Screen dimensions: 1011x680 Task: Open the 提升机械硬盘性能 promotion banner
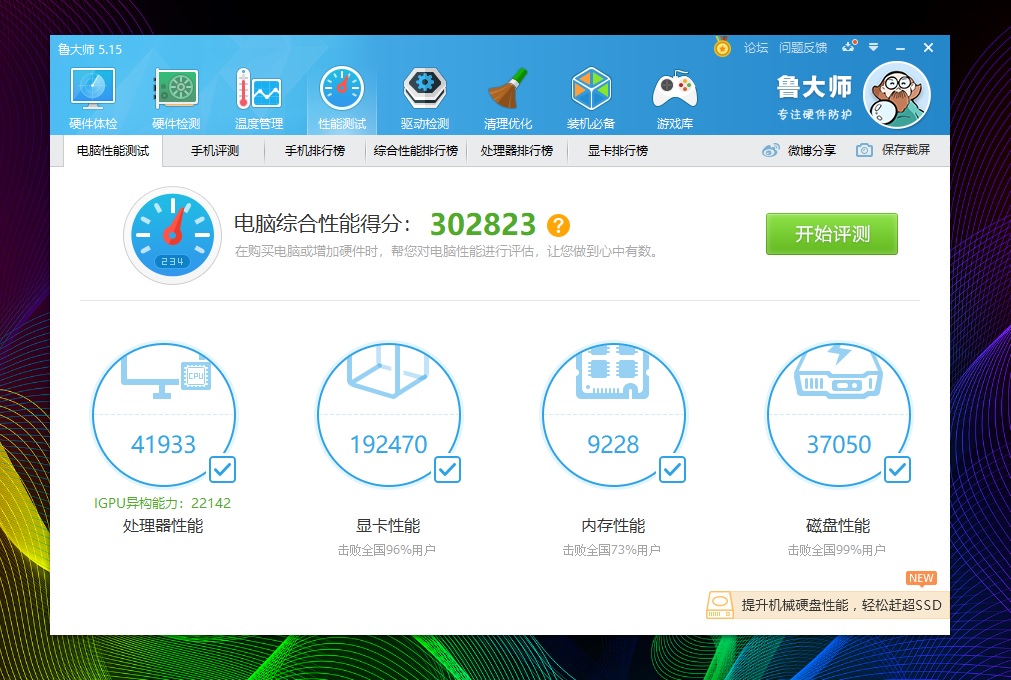click(828, 605)
